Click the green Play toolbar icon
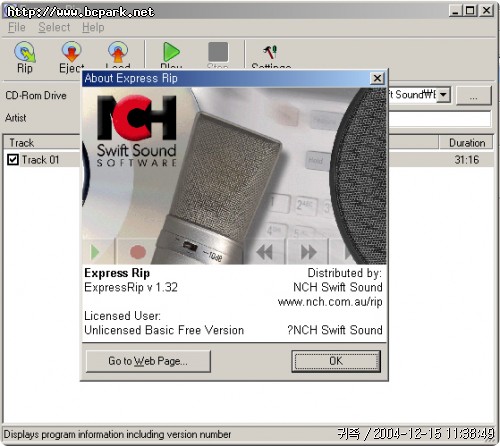 point(171,52)
